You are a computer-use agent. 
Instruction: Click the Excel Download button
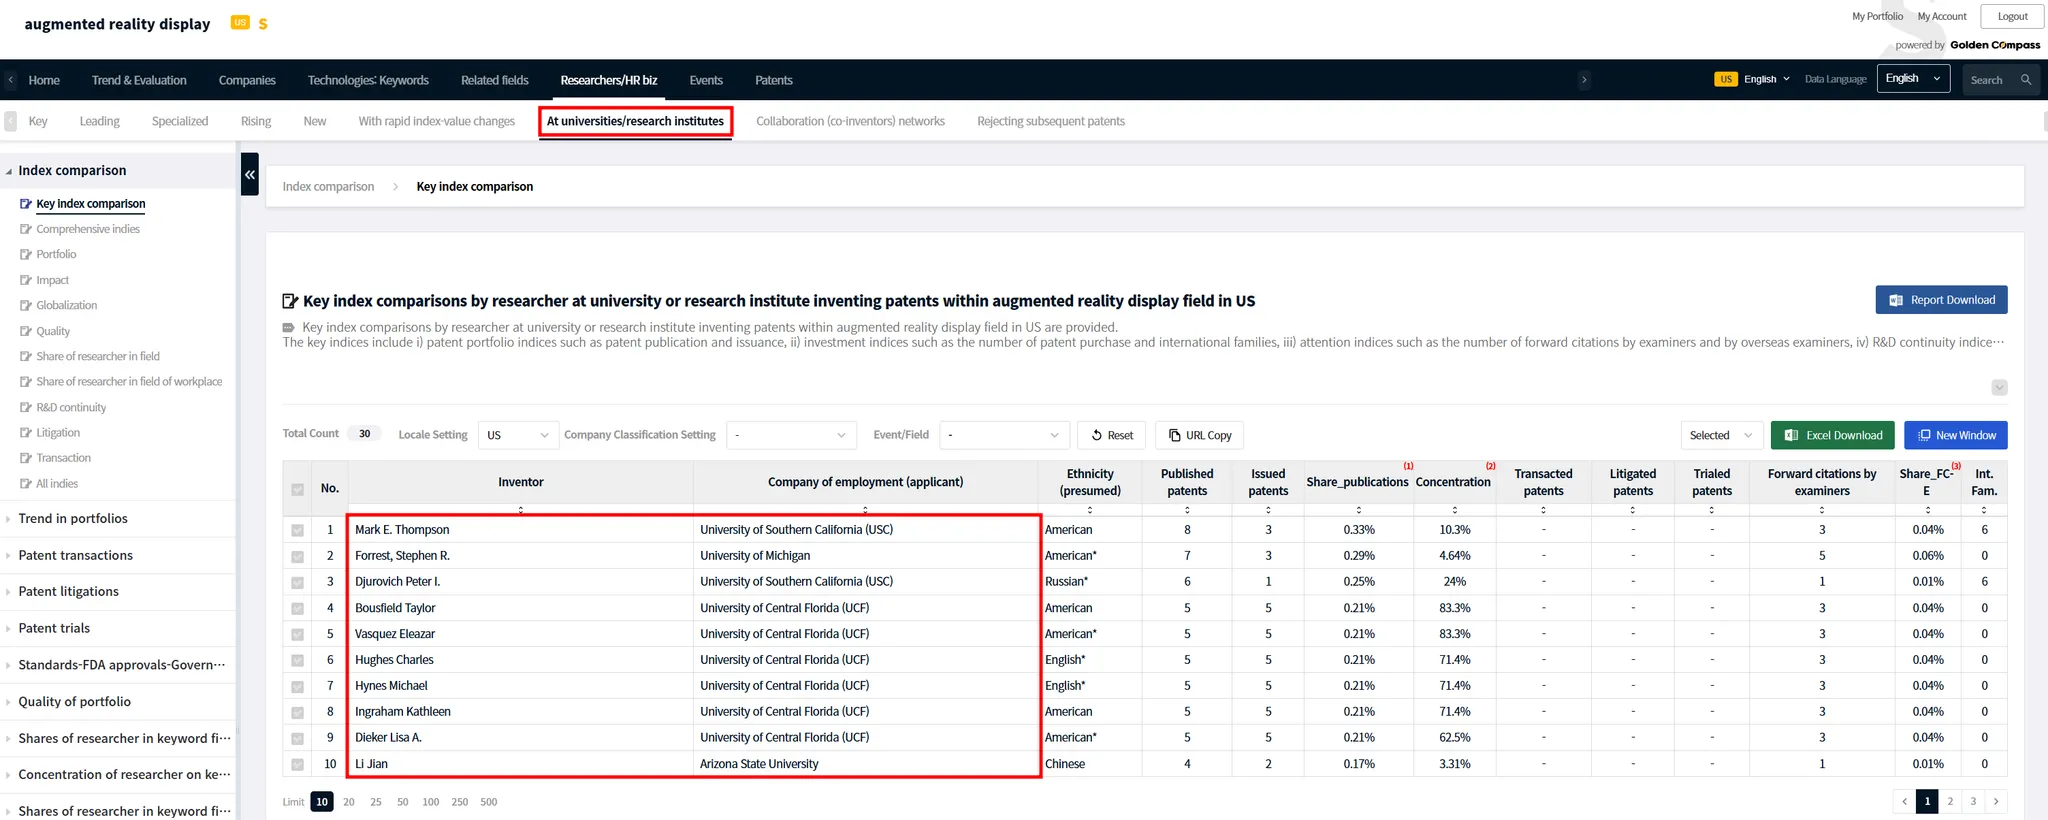pos(1832,435)
